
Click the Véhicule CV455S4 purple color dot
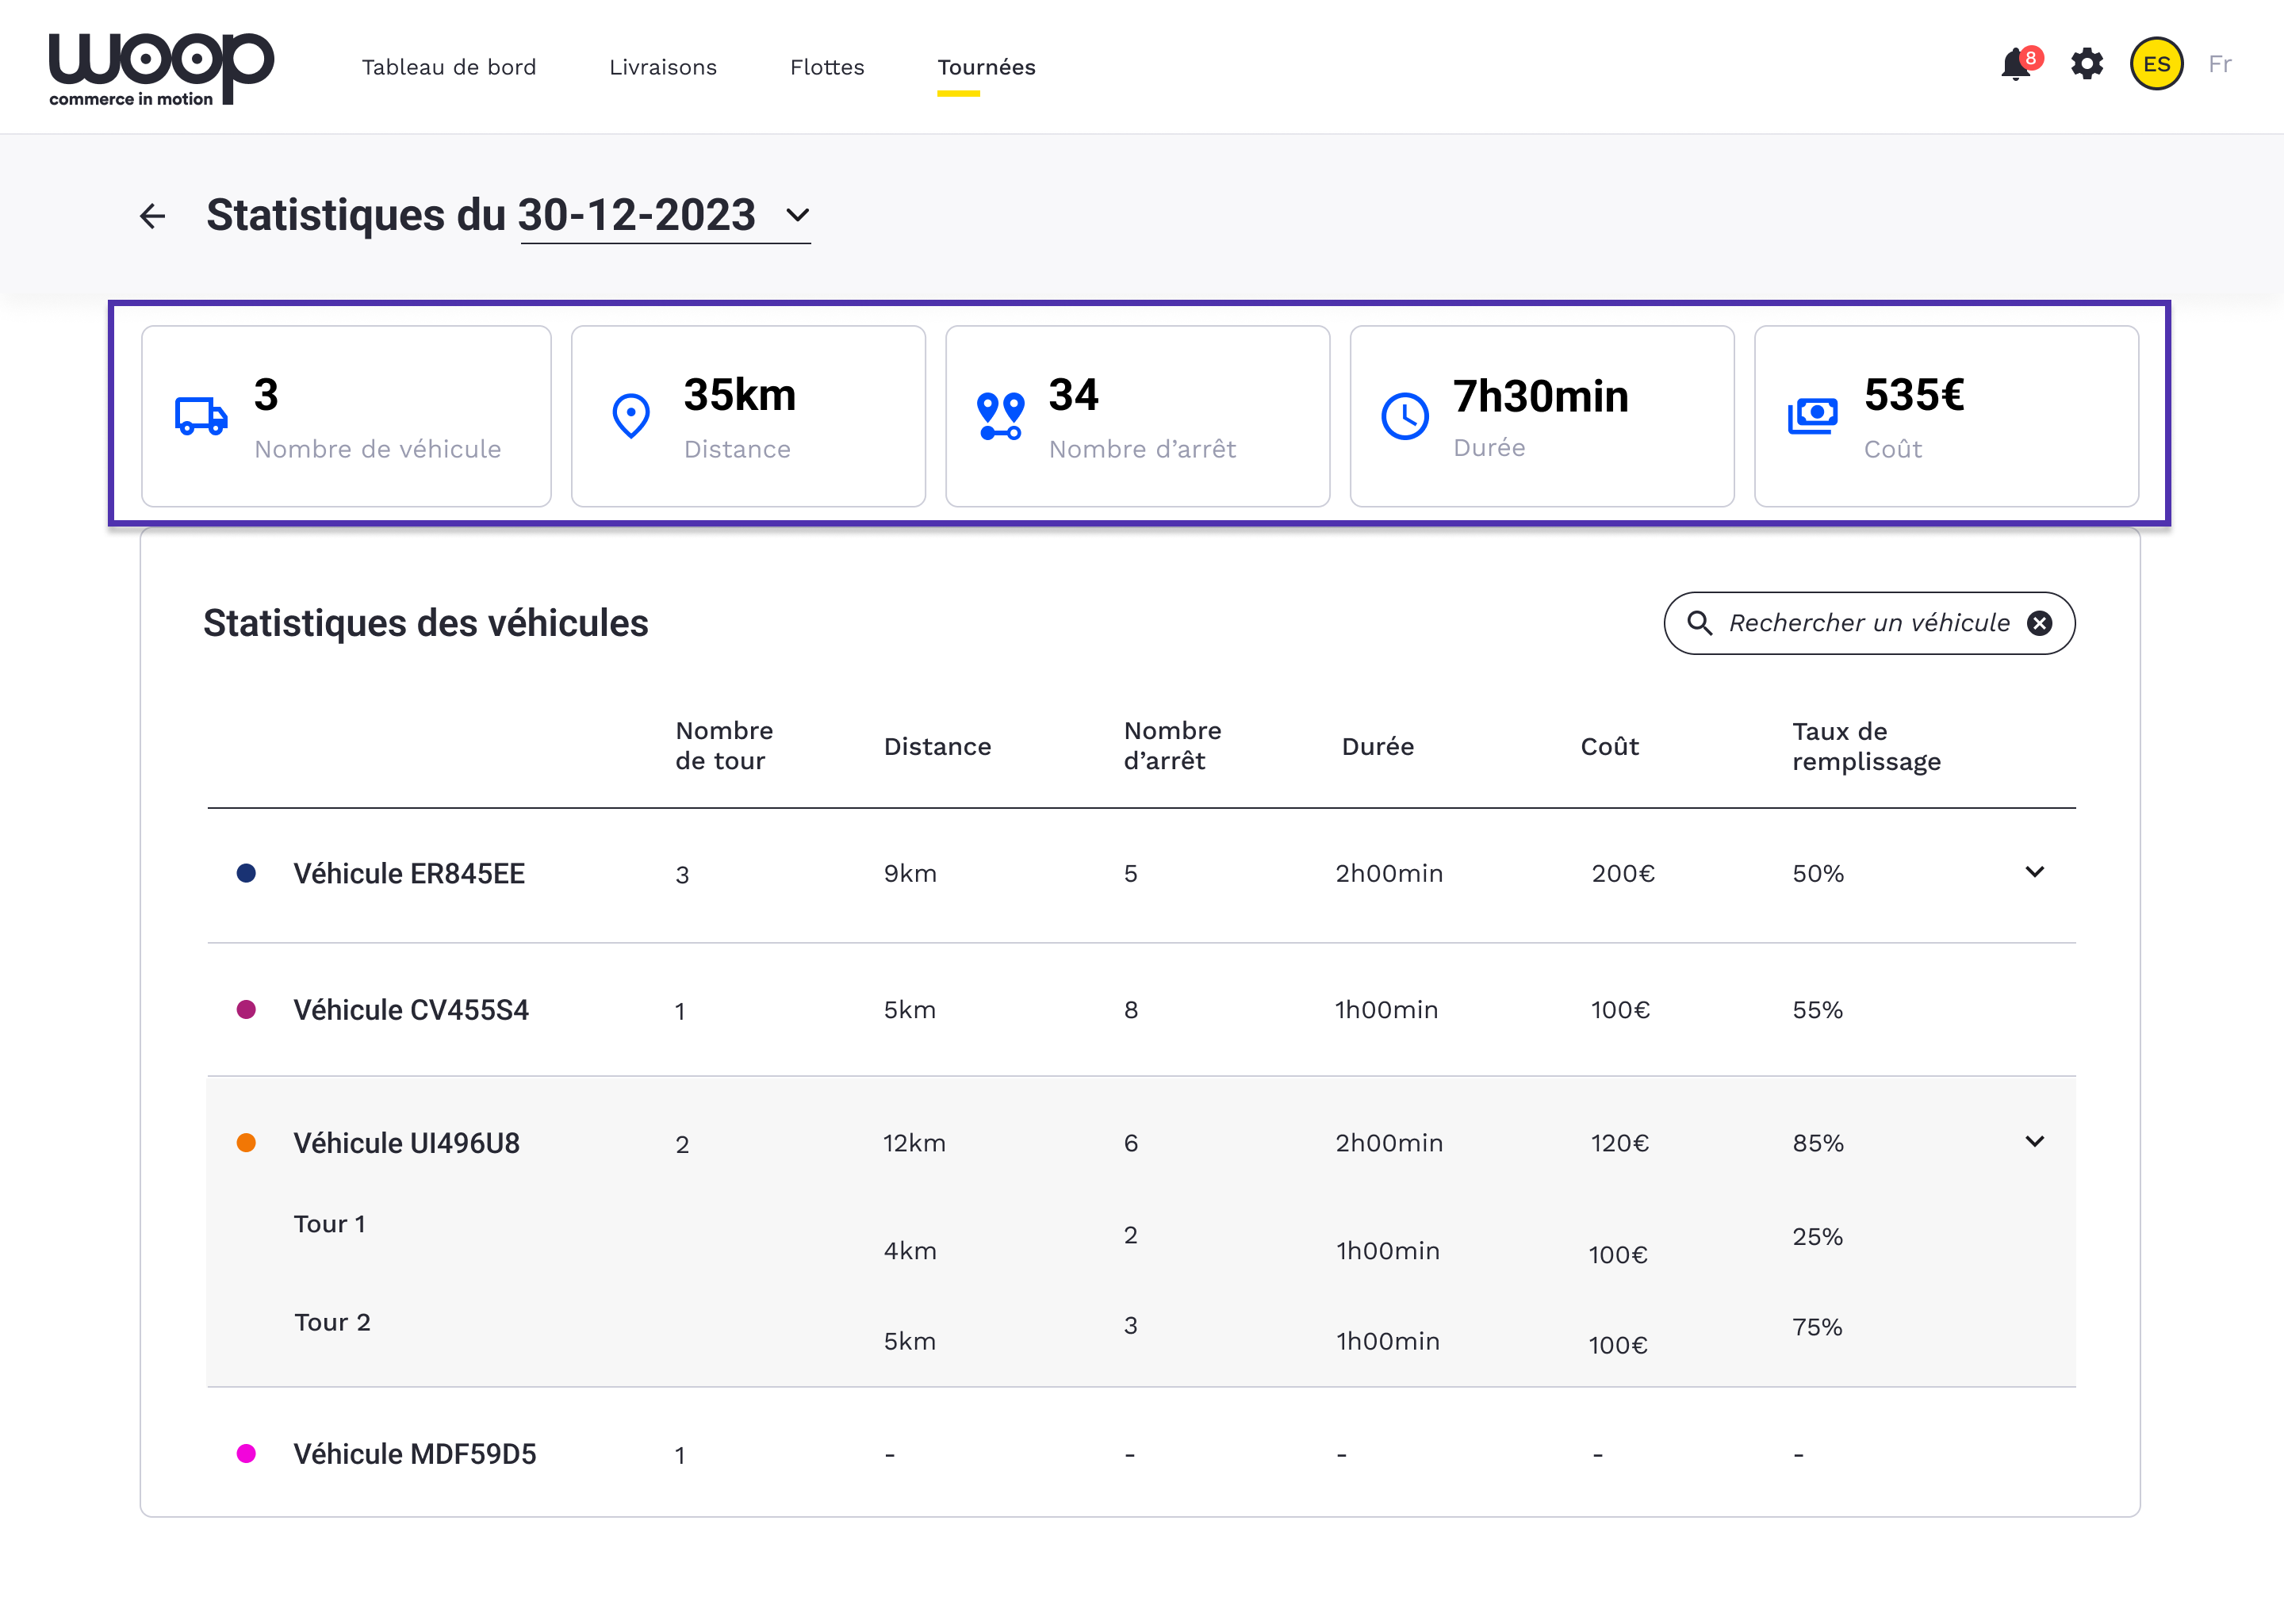(x=246, y=1009)
